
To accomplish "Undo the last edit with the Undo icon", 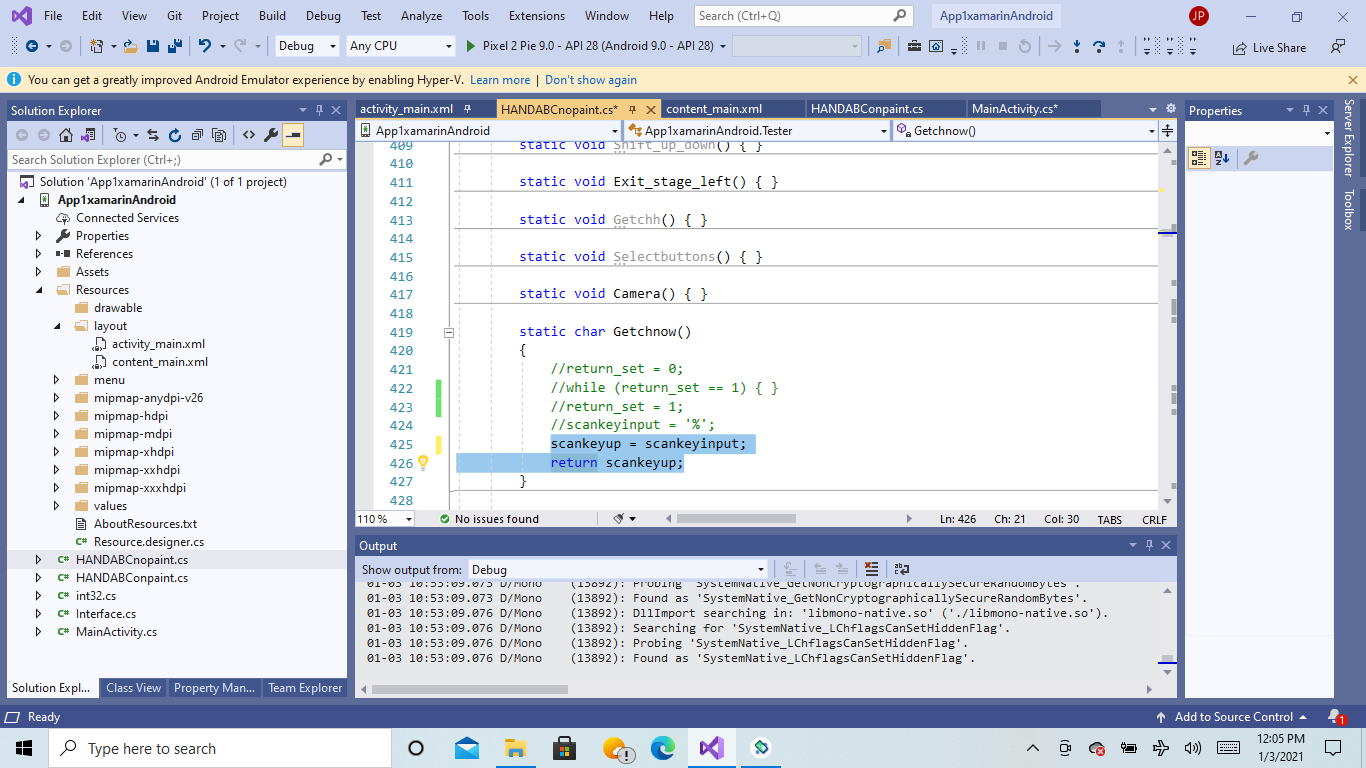I will [205, 46].
